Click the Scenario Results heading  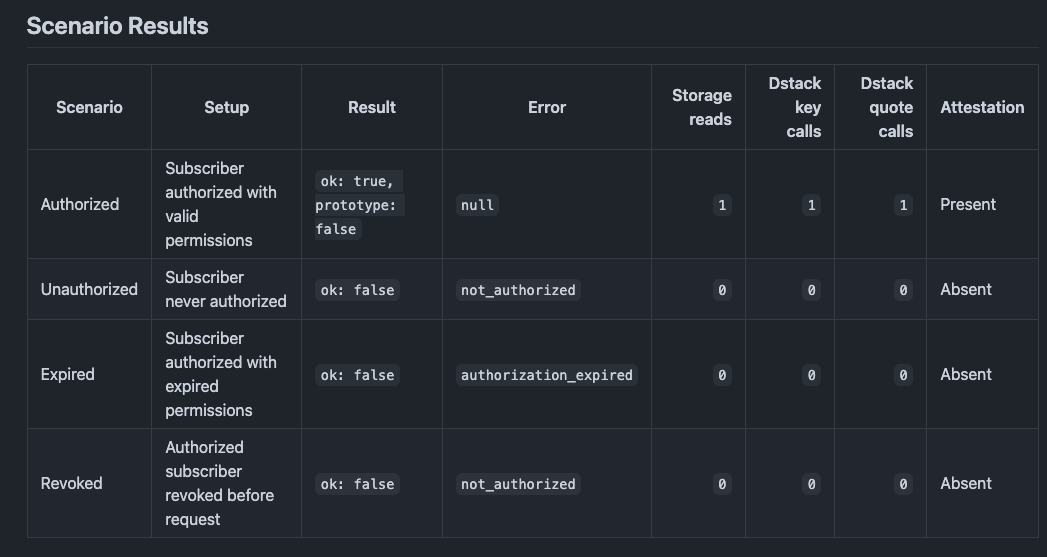(x=118, y=26)
